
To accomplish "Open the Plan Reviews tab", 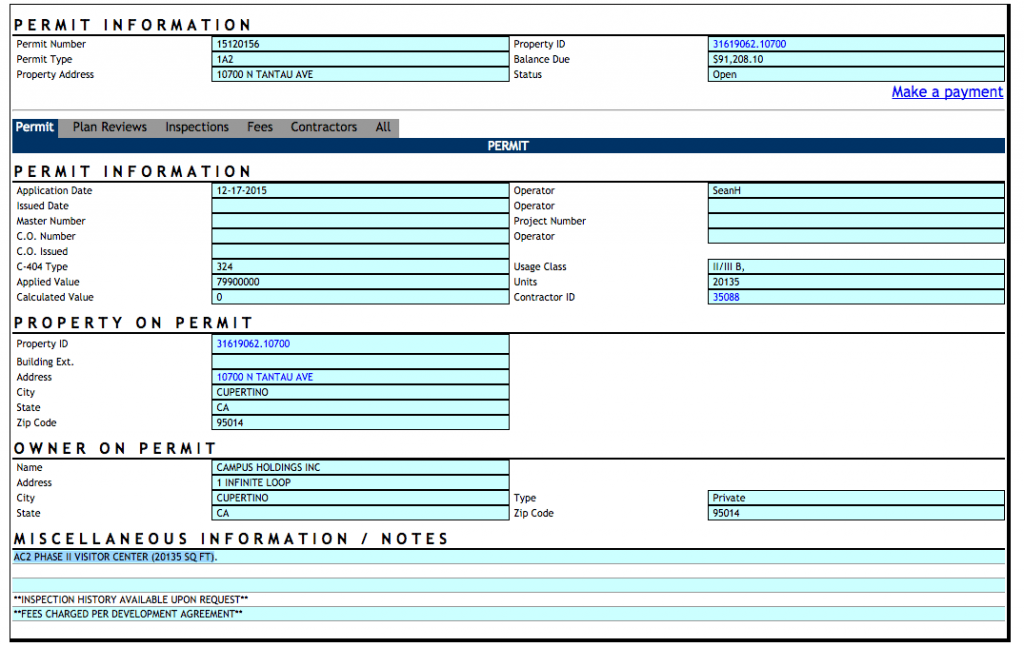I will 109,127.
